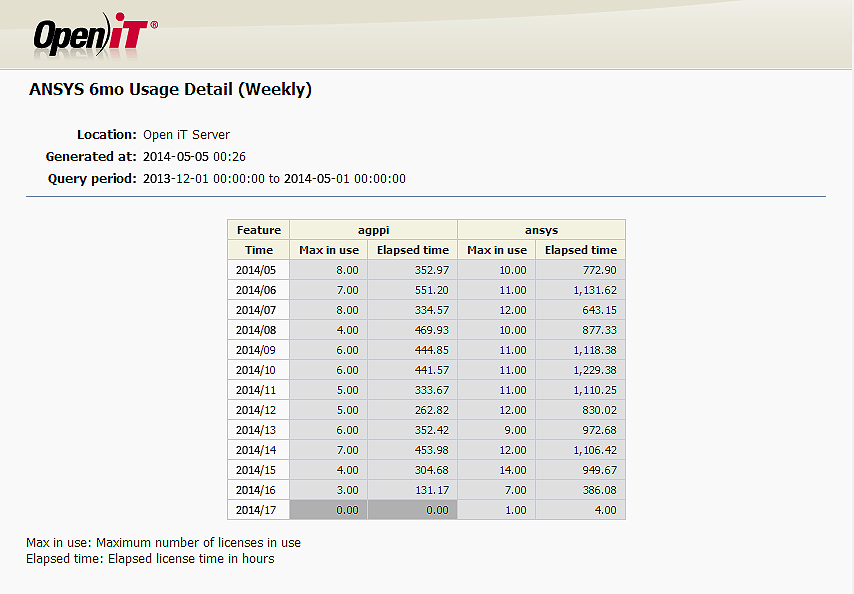Viewport: 854px width, 594px height.
Task: Click agppi max in use 3.00
Action: click(x=329, y=490)
